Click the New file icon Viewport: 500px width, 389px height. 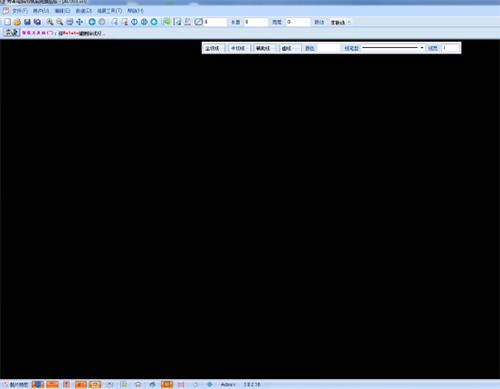pos(7,22)
